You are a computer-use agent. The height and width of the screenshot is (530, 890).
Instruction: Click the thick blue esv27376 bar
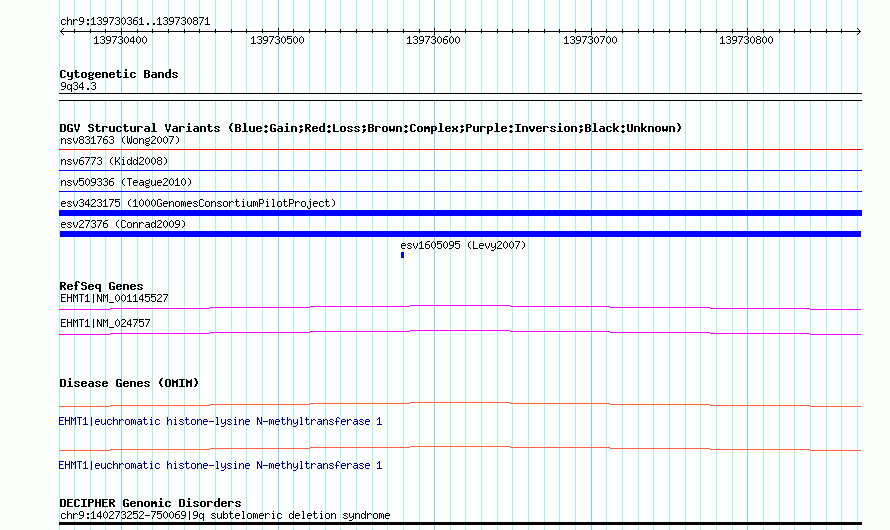click(x=460, y=234)
